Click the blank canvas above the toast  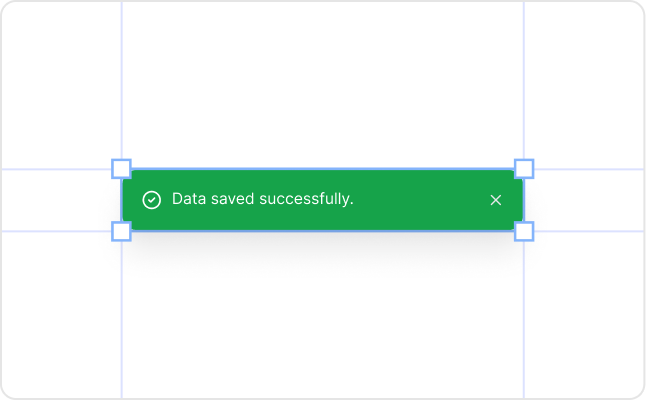(320, 80)
